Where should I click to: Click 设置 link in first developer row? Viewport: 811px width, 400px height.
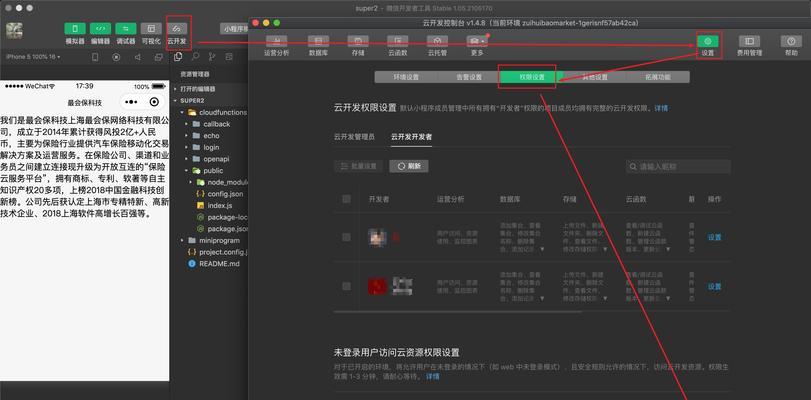click(714, 237)
